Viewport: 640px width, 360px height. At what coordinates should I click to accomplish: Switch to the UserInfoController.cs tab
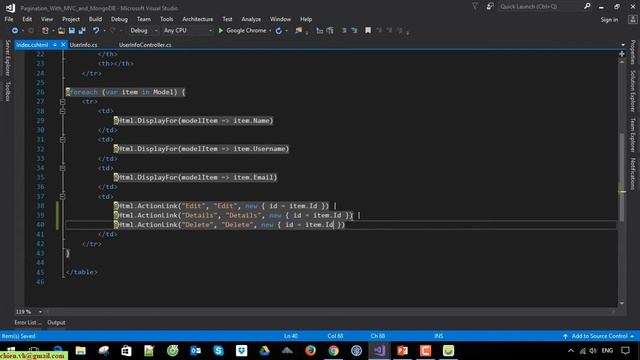[145, 45]
